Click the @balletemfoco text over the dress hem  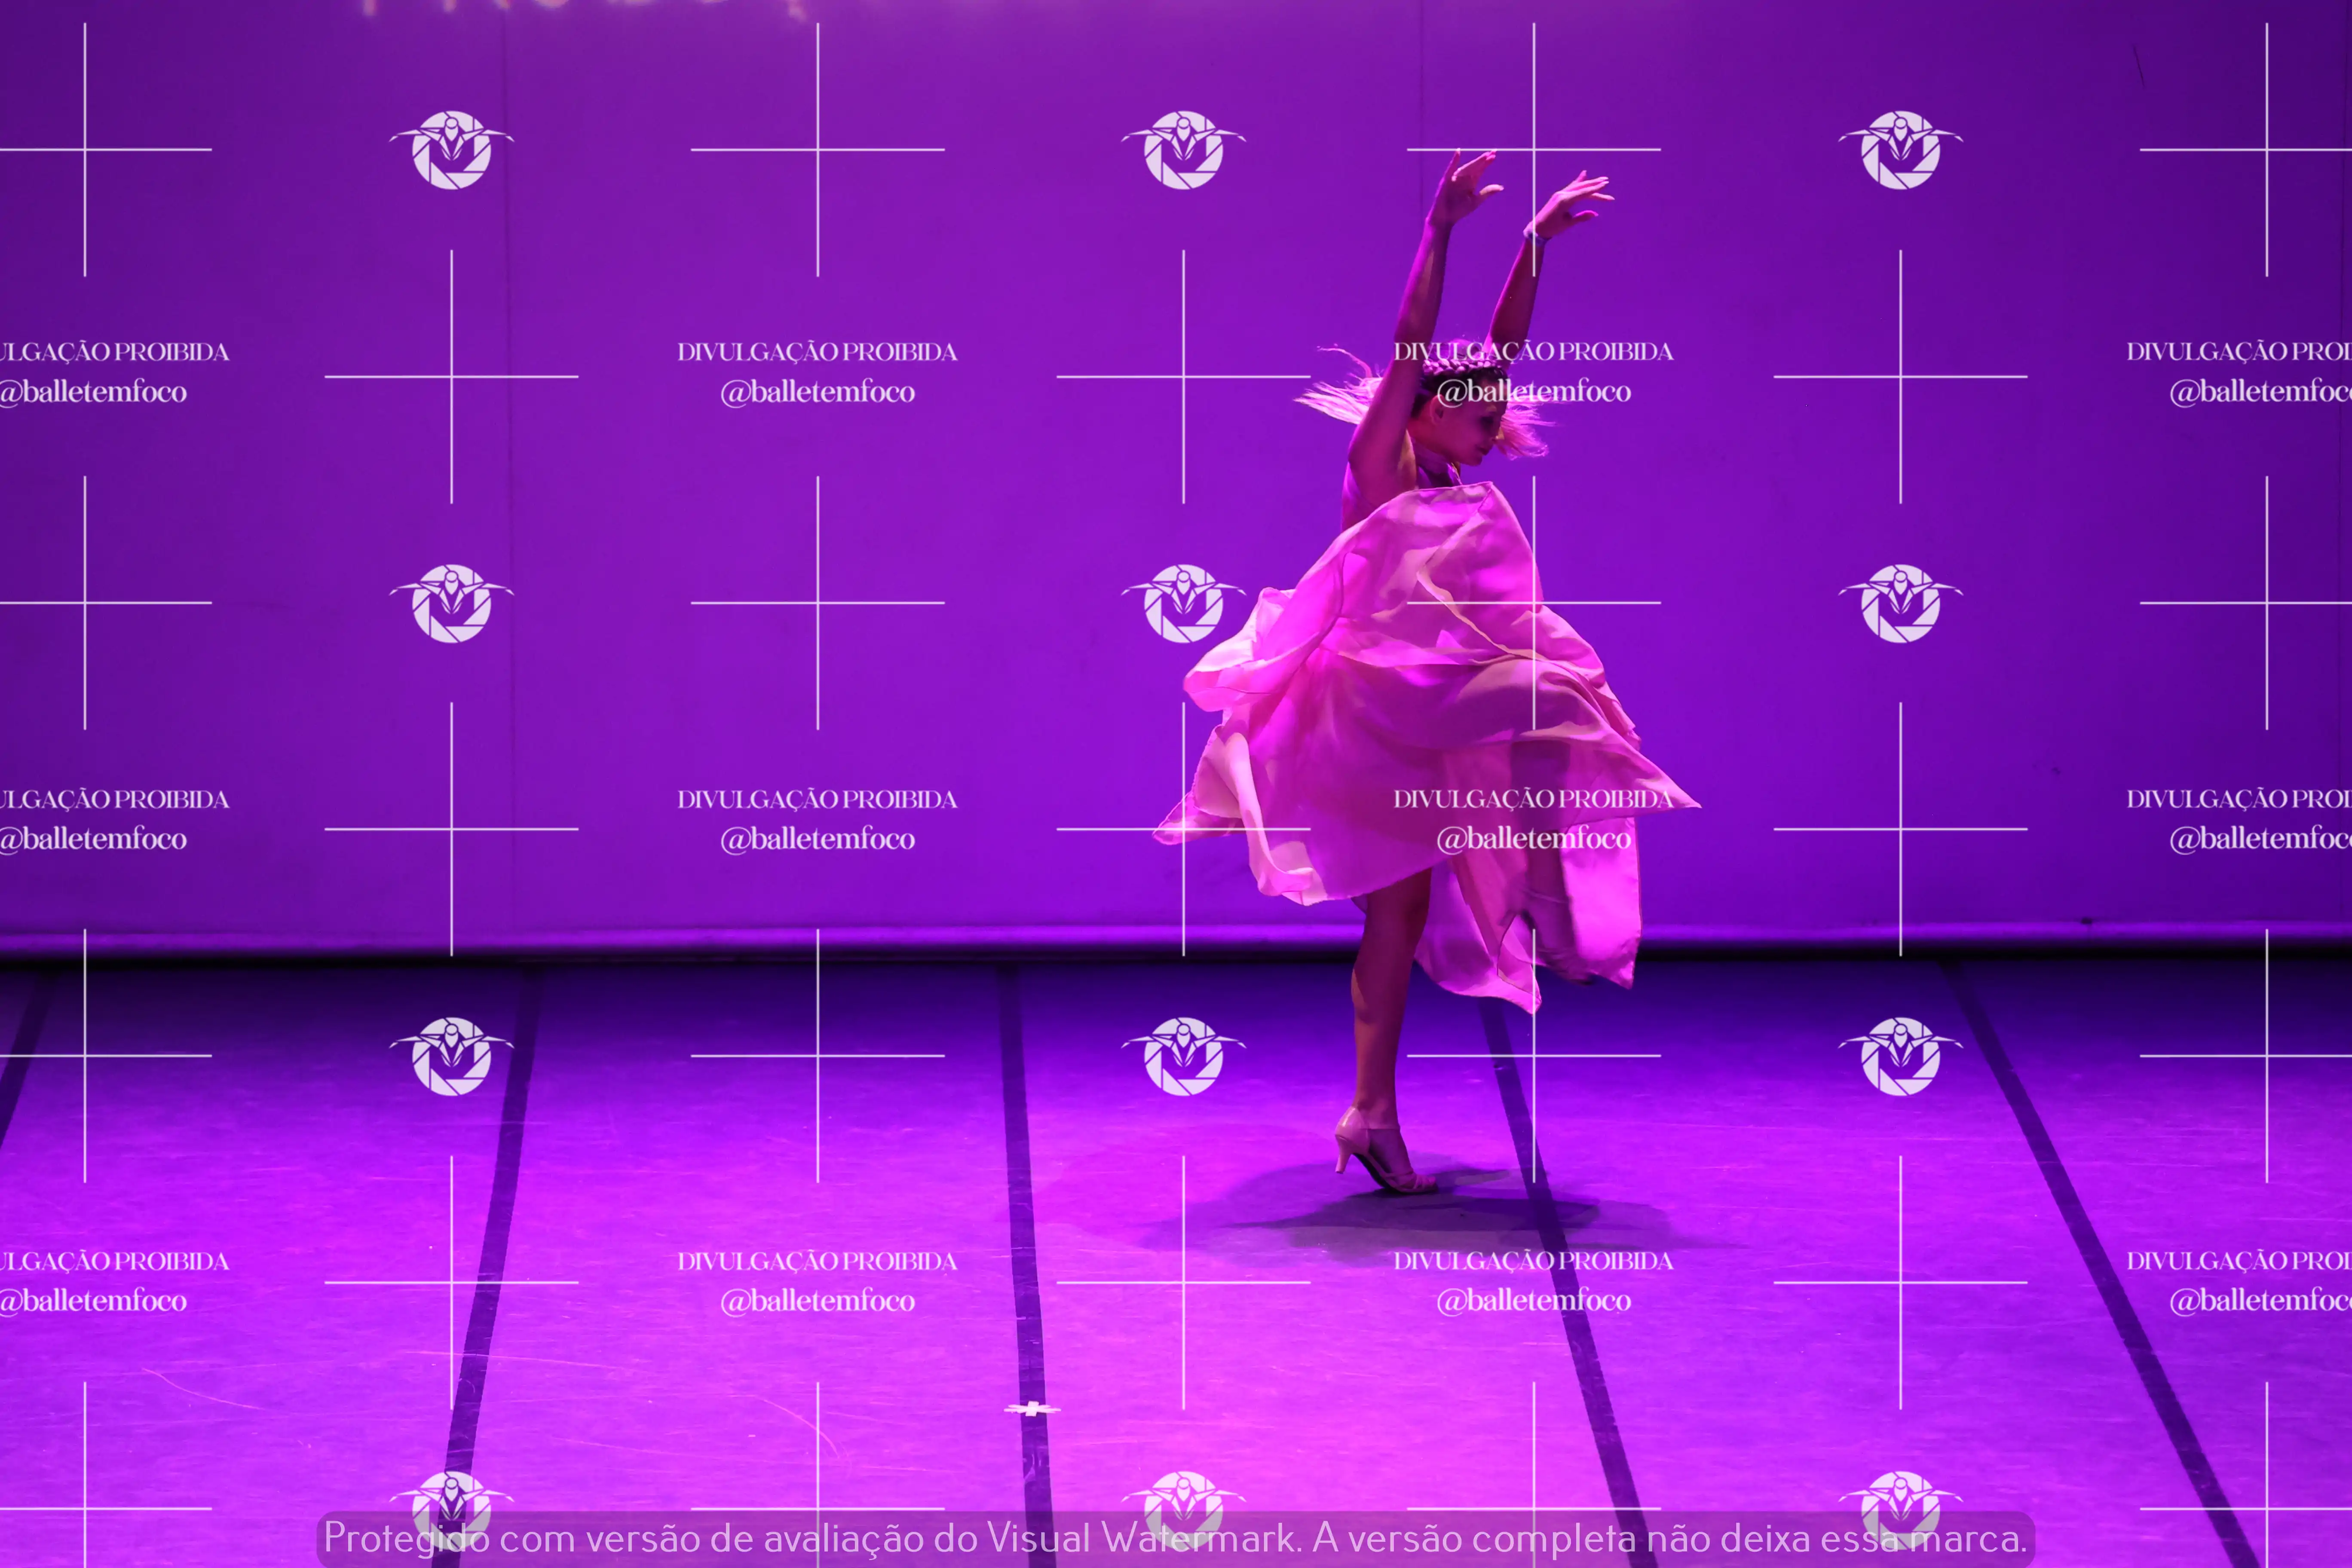pyautogui.click(x=1533, y=838)
